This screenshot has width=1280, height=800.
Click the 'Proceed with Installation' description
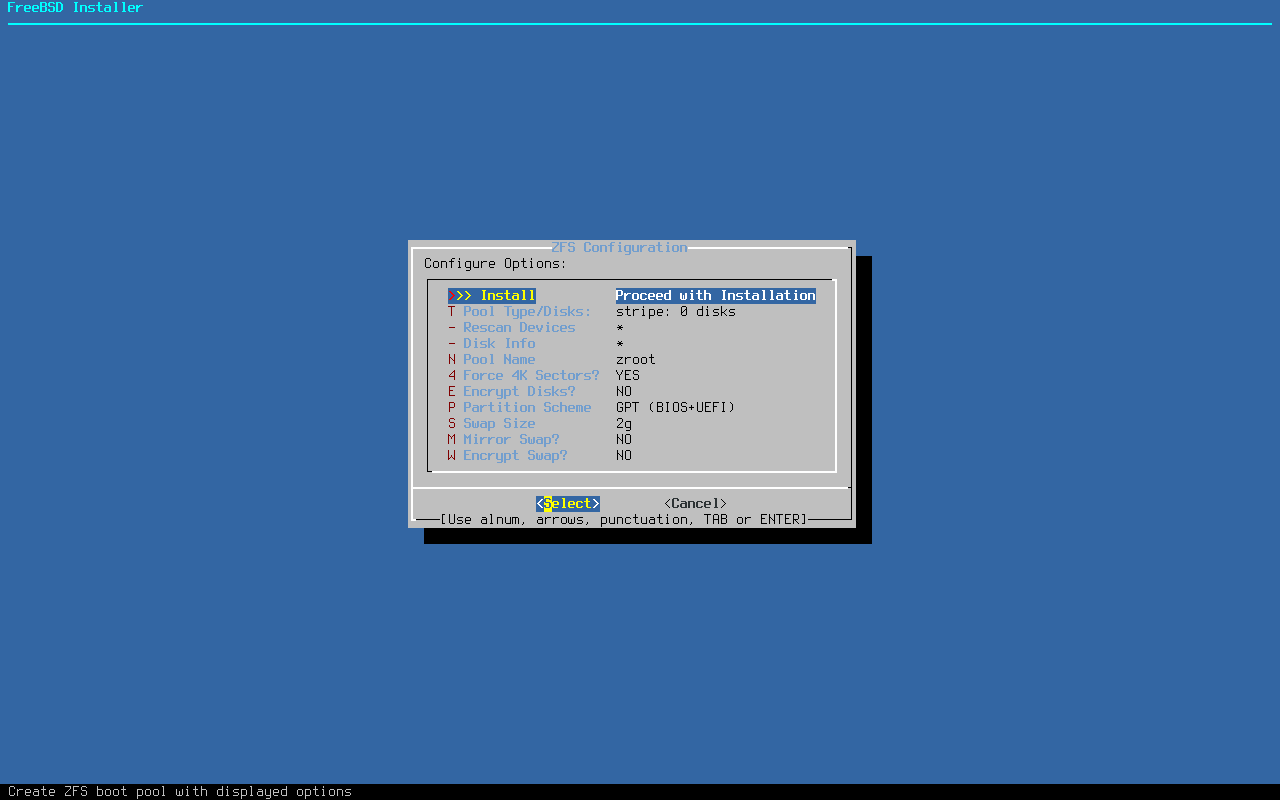[716, 295]
